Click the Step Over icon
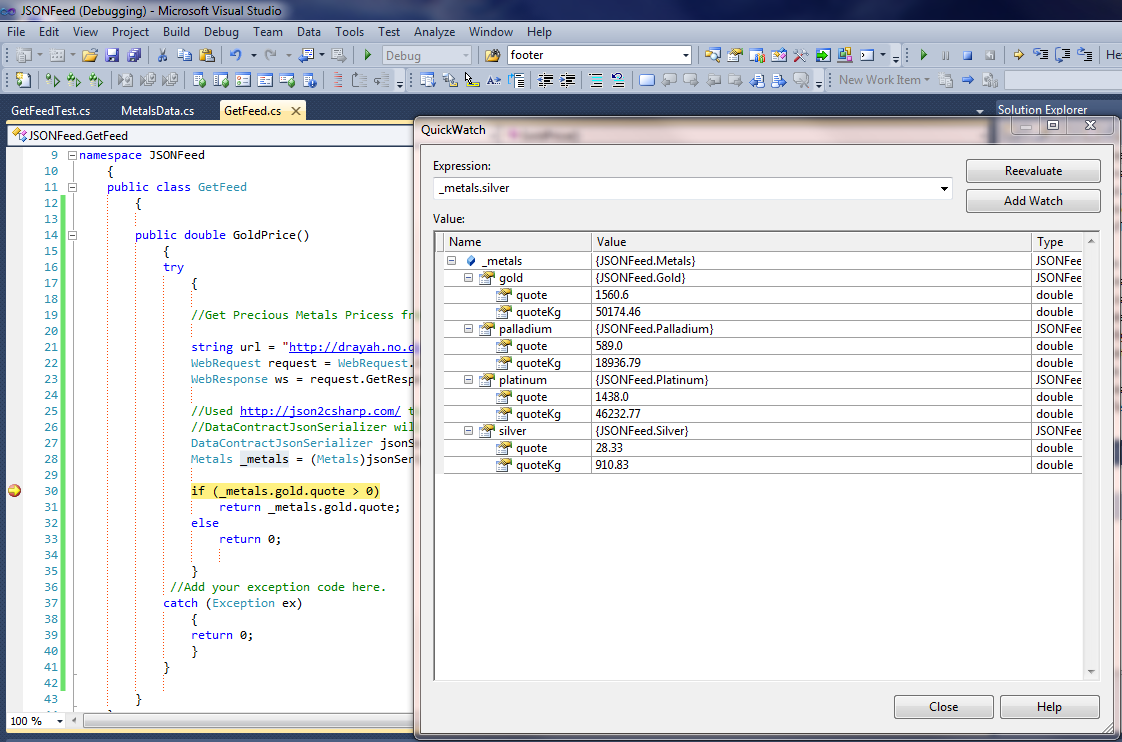The height and width of the screenshot is (742, 1122). 1063,55
